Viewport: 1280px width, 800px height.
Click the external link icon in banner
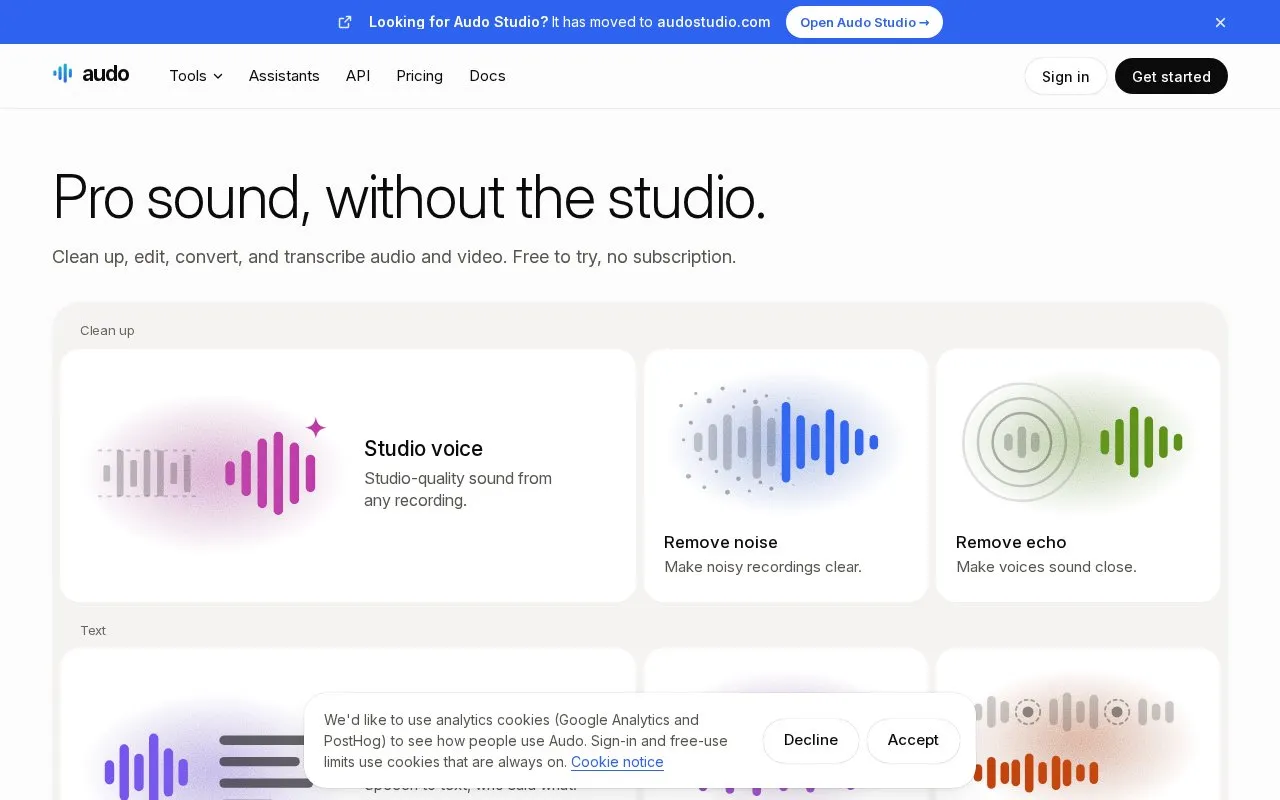pyautogui.click(x=345, y=22)
